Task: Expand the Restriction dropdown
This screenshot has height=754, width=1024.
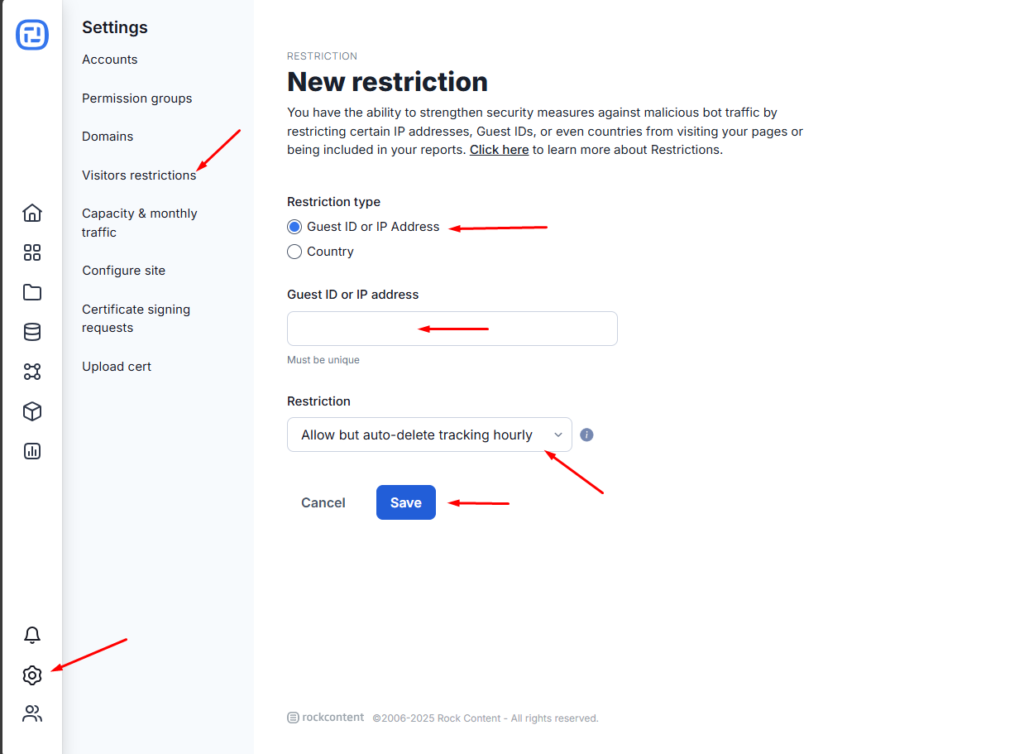Action: 430,435
